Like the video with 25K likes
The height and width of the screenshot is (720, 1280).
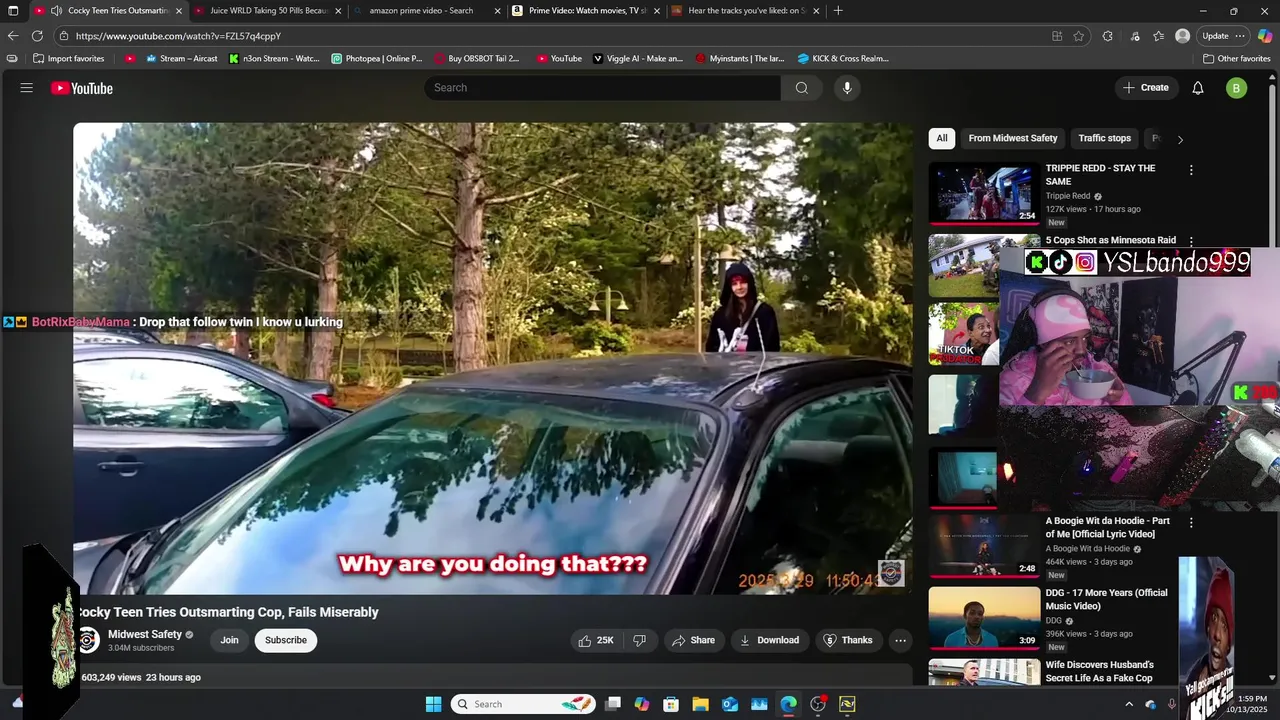tap(595, 640)
